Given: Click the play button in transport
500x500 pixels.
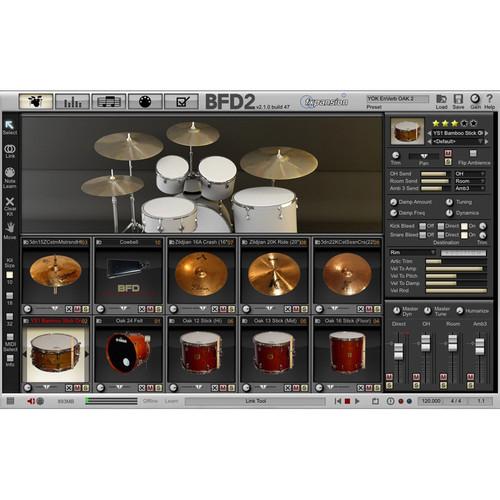Looking at the screenshot, I should coord(357,401).
